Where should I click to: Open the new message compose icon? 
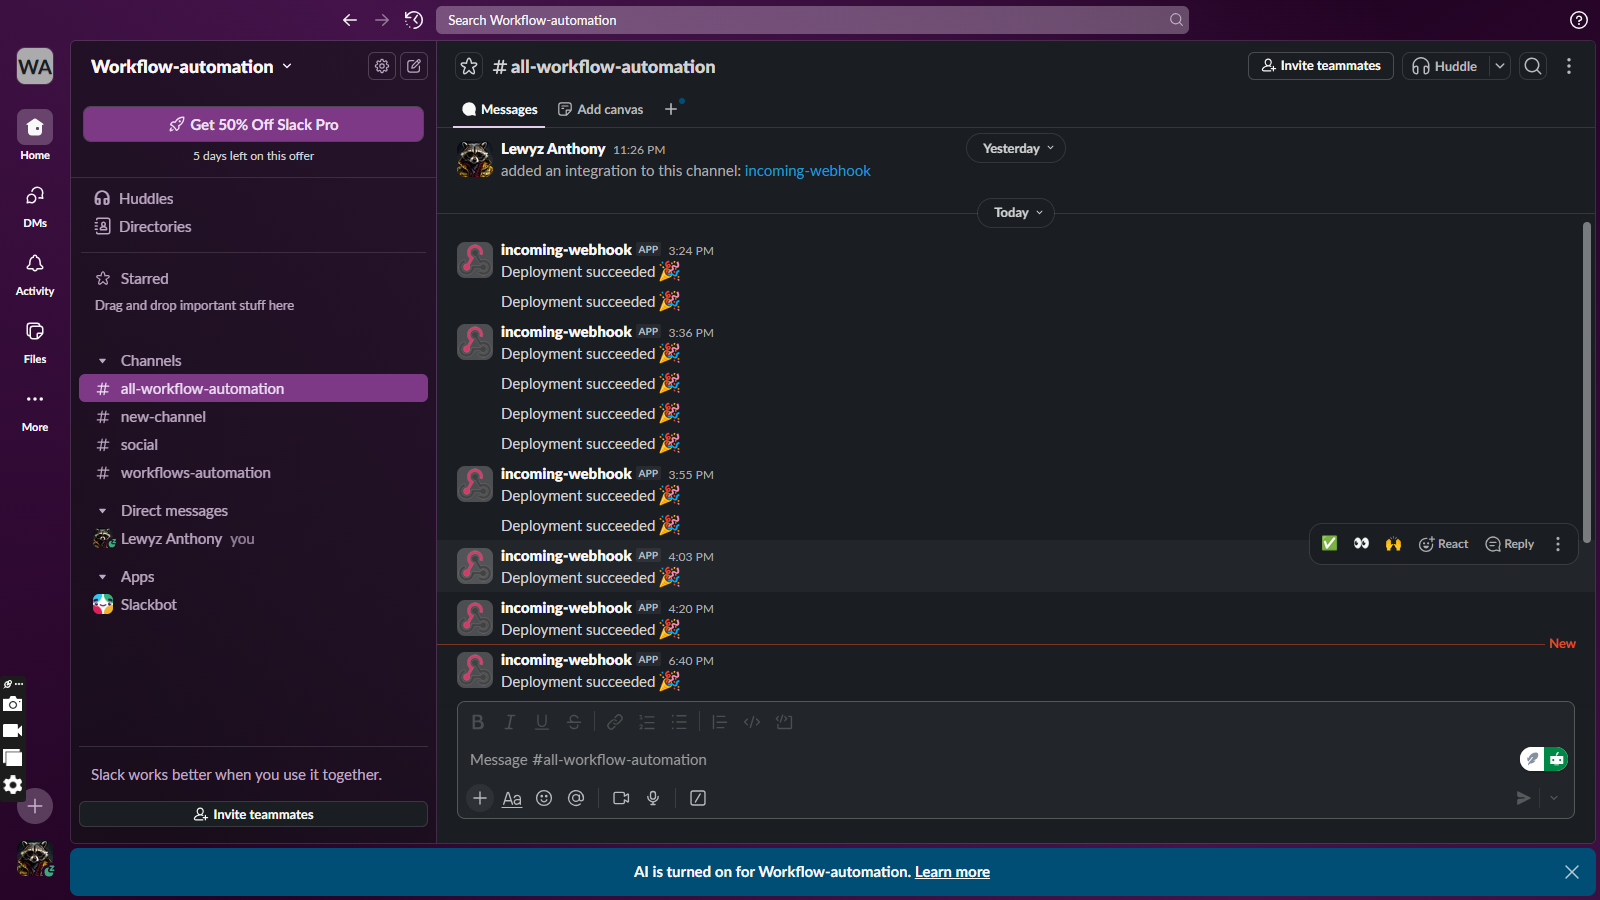point(414,66)
